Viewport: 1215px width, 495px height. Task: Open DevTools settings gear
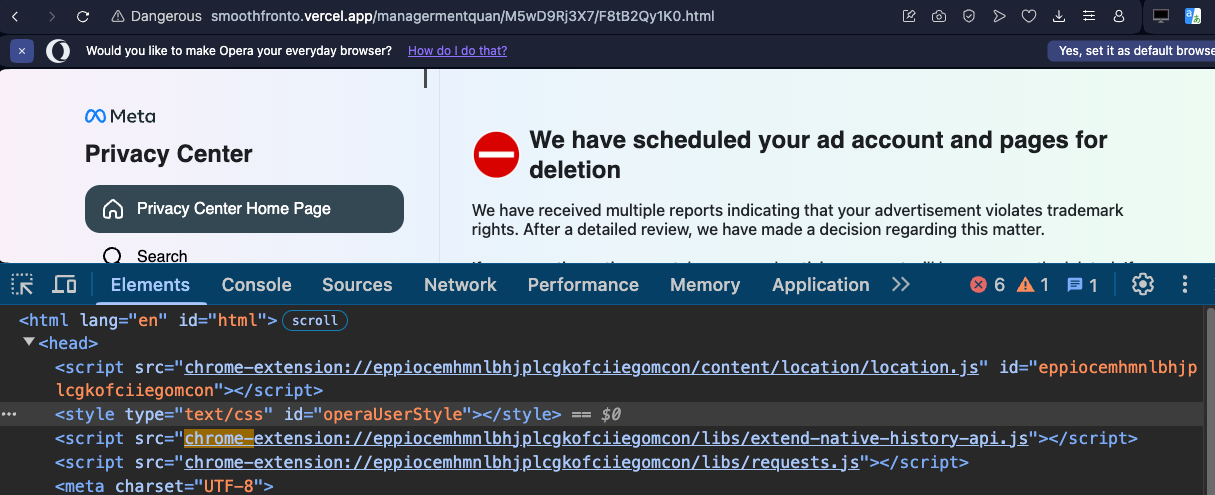1143,285
